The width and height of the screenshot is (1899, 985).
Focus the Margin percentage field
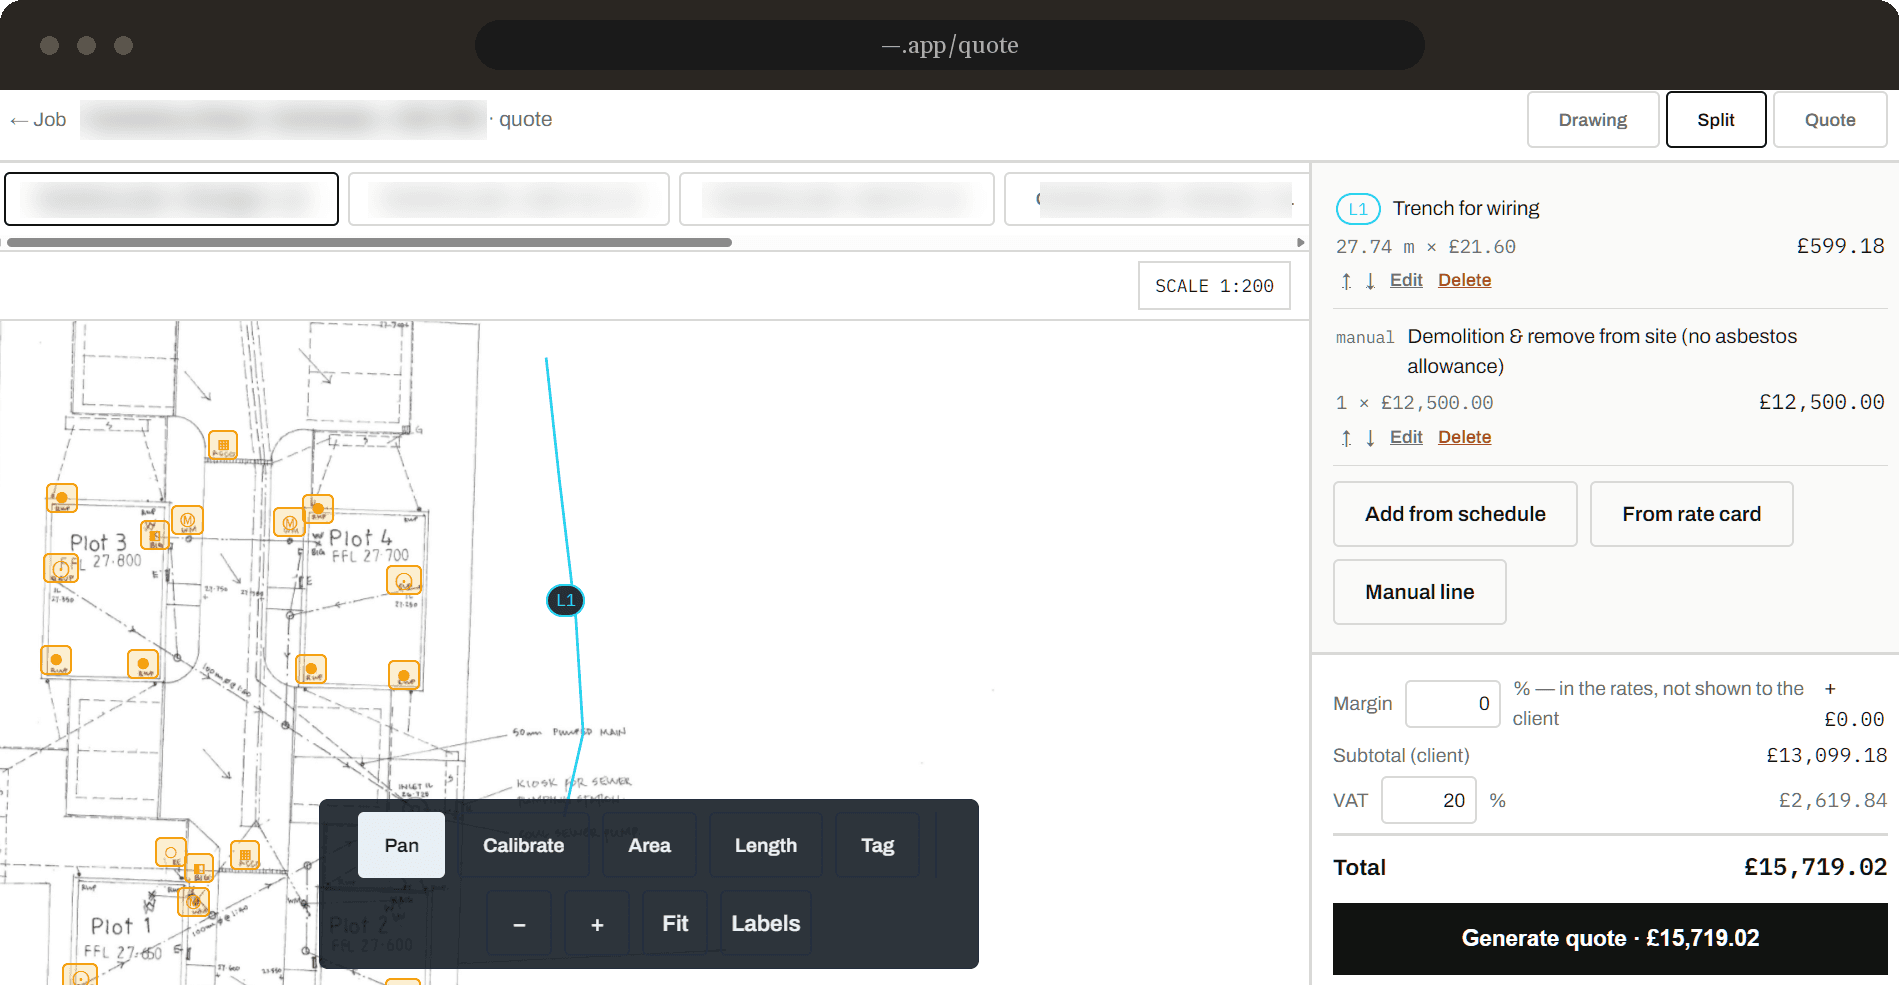click(1452, 704)
